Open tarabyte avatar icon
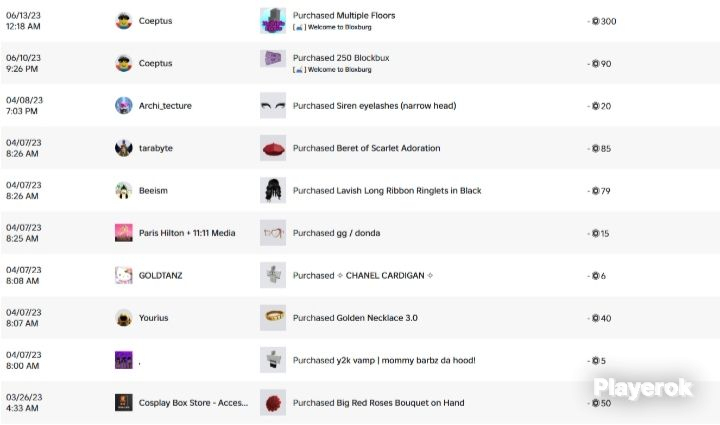 click(124, 148)
